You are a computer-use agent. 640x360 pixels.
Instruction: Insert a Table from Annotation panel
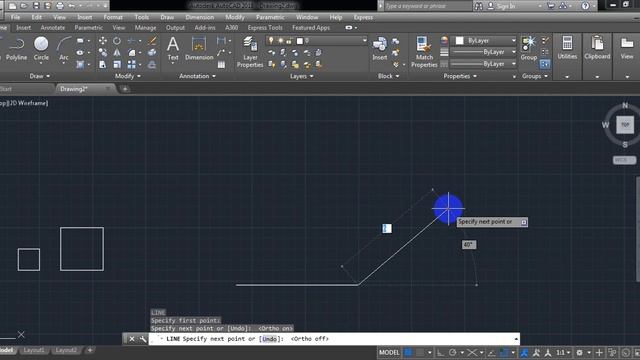221,64
